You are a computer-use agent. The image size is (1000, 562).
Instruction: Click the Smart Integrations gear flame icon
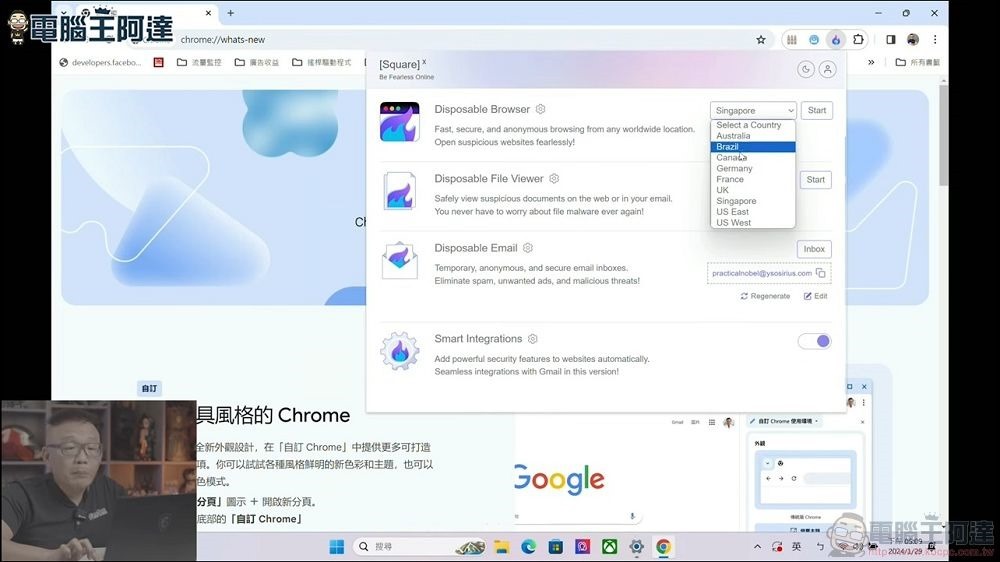[400, 351]
